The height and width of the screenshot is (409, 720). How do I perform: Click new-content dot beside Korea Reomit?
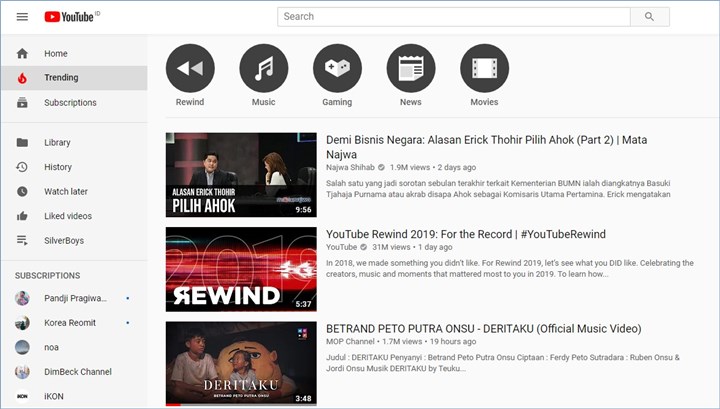(x=128, y=323)
